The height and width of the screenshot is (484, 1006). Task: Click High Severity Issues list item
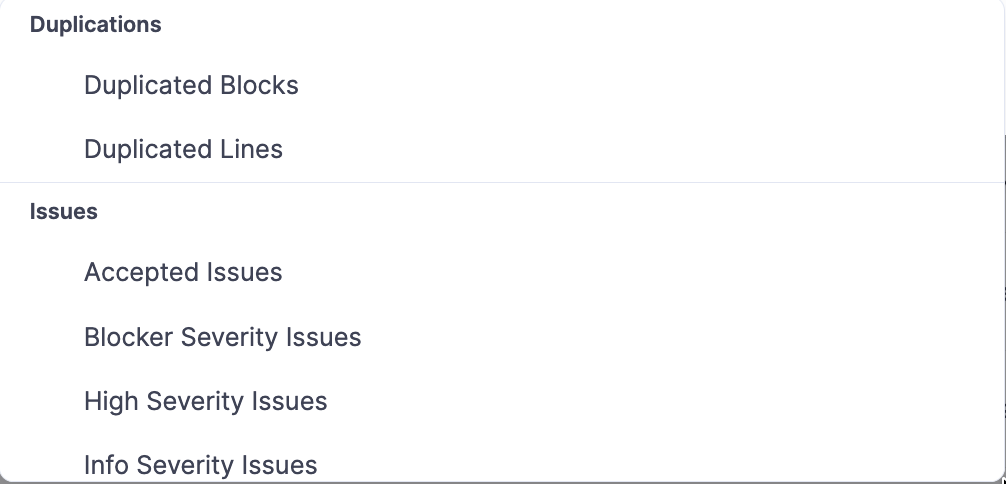[x=205, y=401]
